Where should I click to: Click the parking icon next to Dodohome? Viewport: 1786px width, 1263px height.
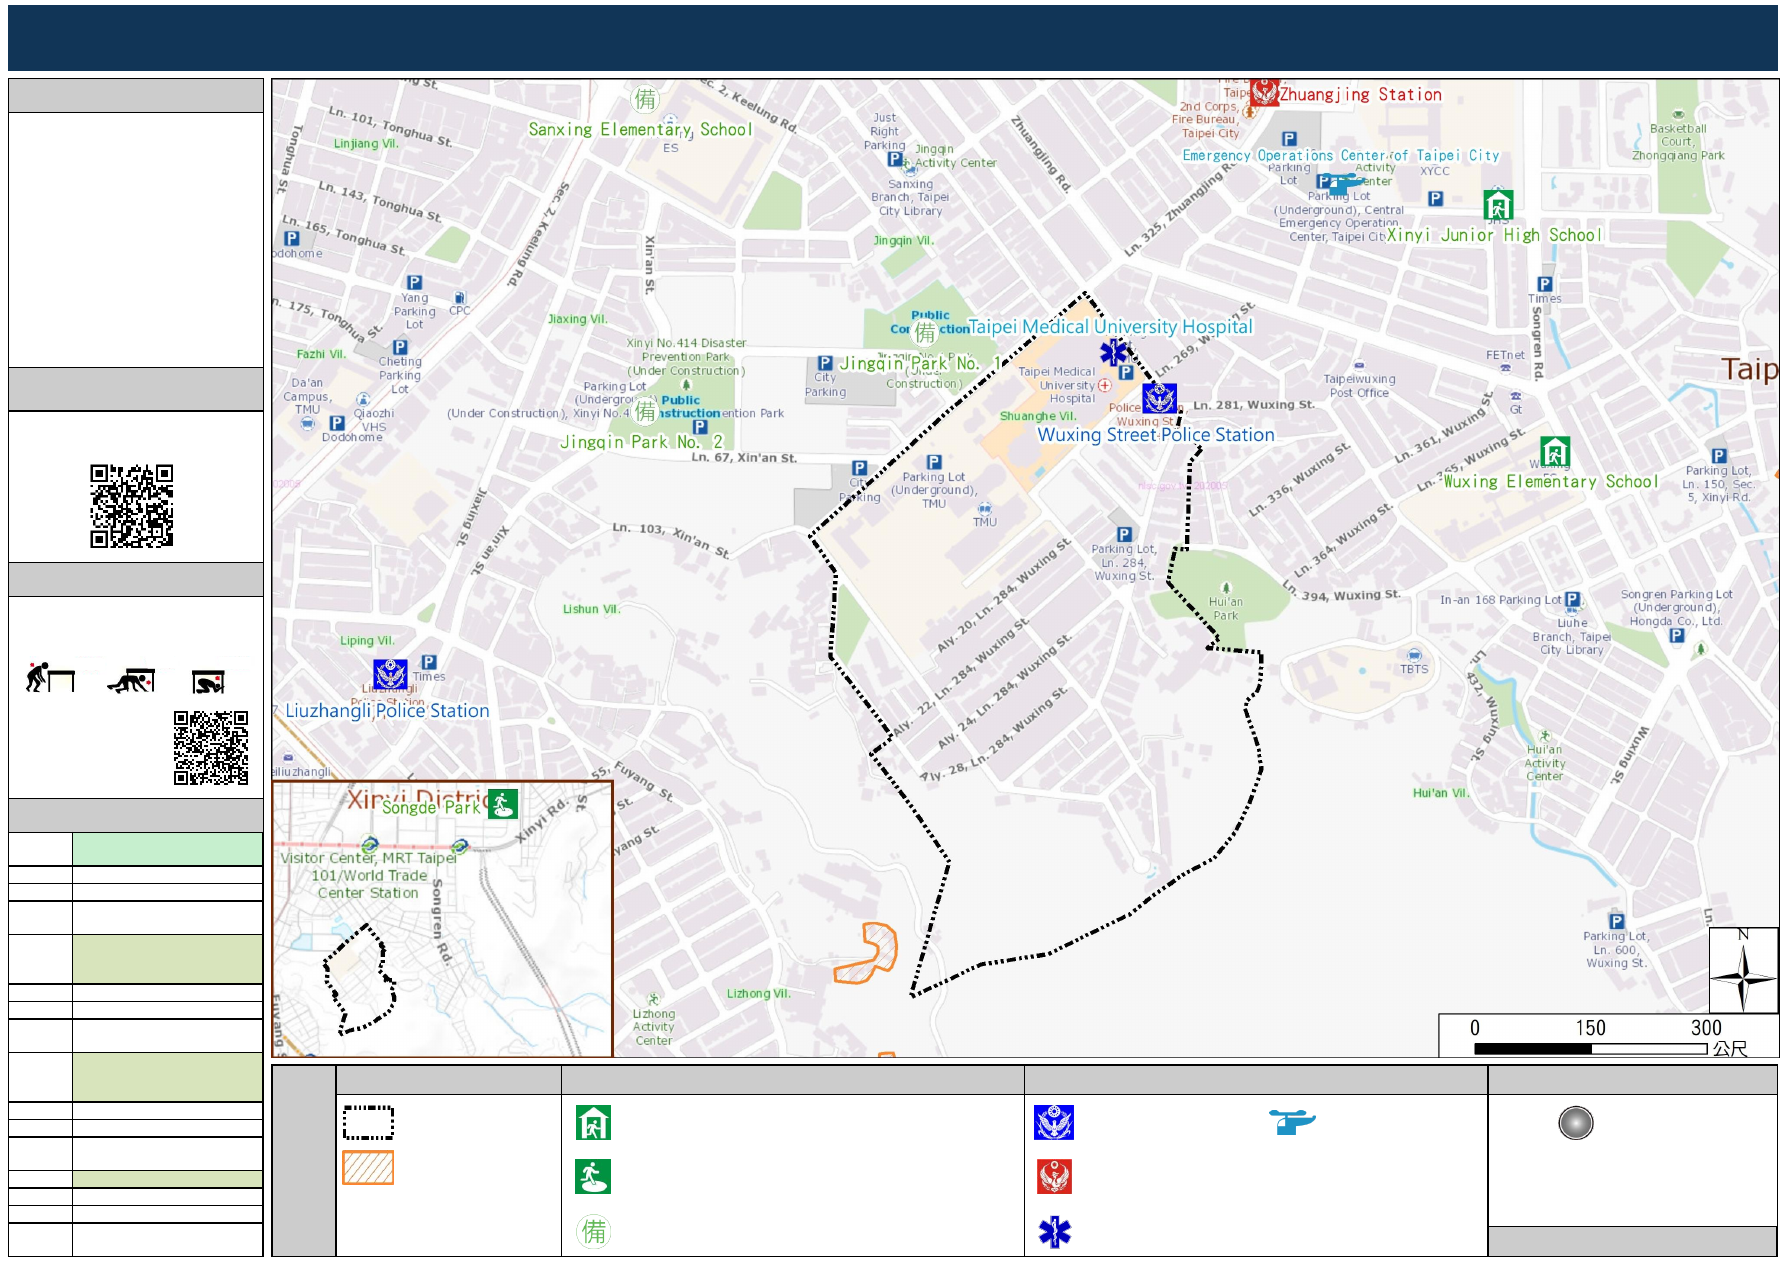(337, 423)
